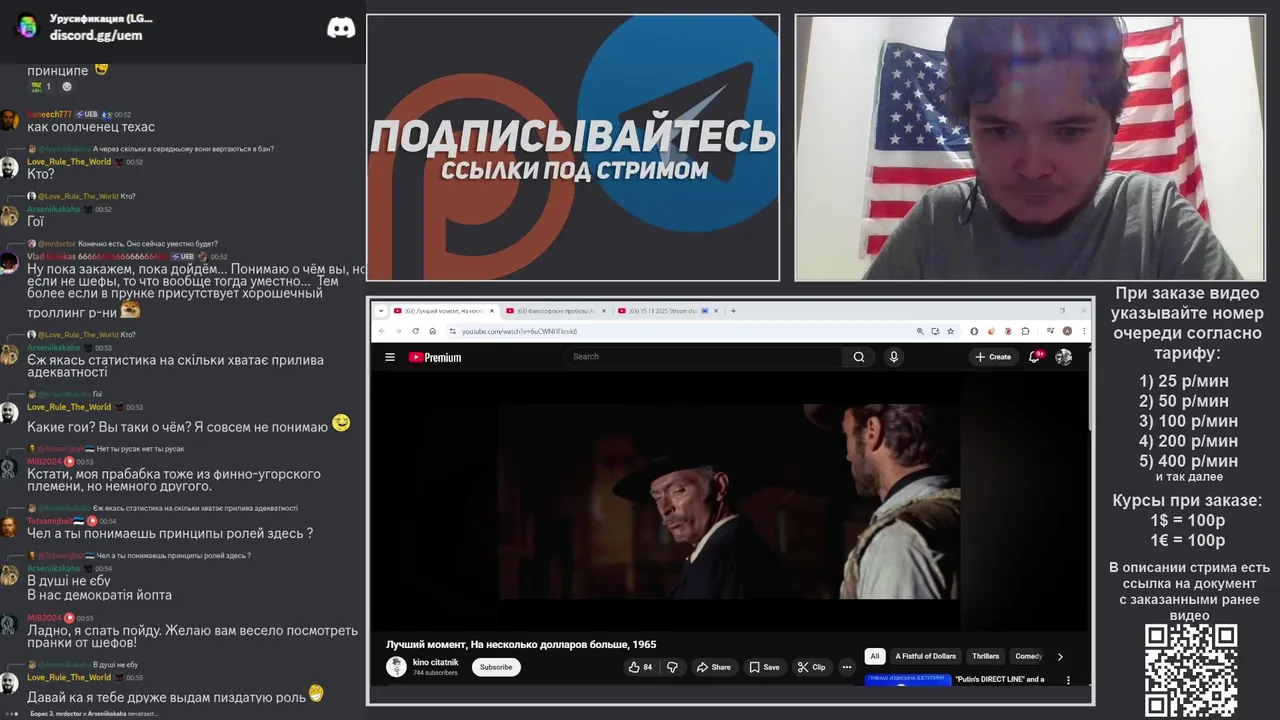1280x720 pixels.
Task: Open more actions ellipsis under video
Action: click(847, 667)
